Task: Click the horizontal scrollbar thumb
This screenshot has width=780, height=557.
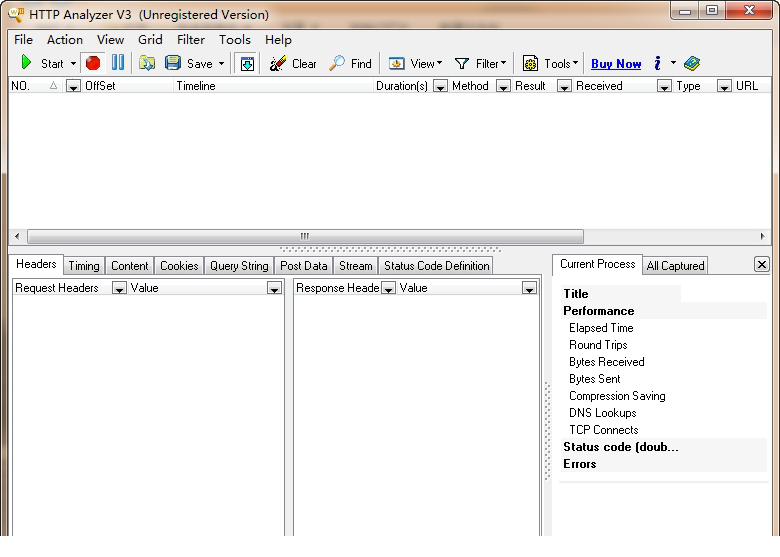Action: [x=305, y=236]
